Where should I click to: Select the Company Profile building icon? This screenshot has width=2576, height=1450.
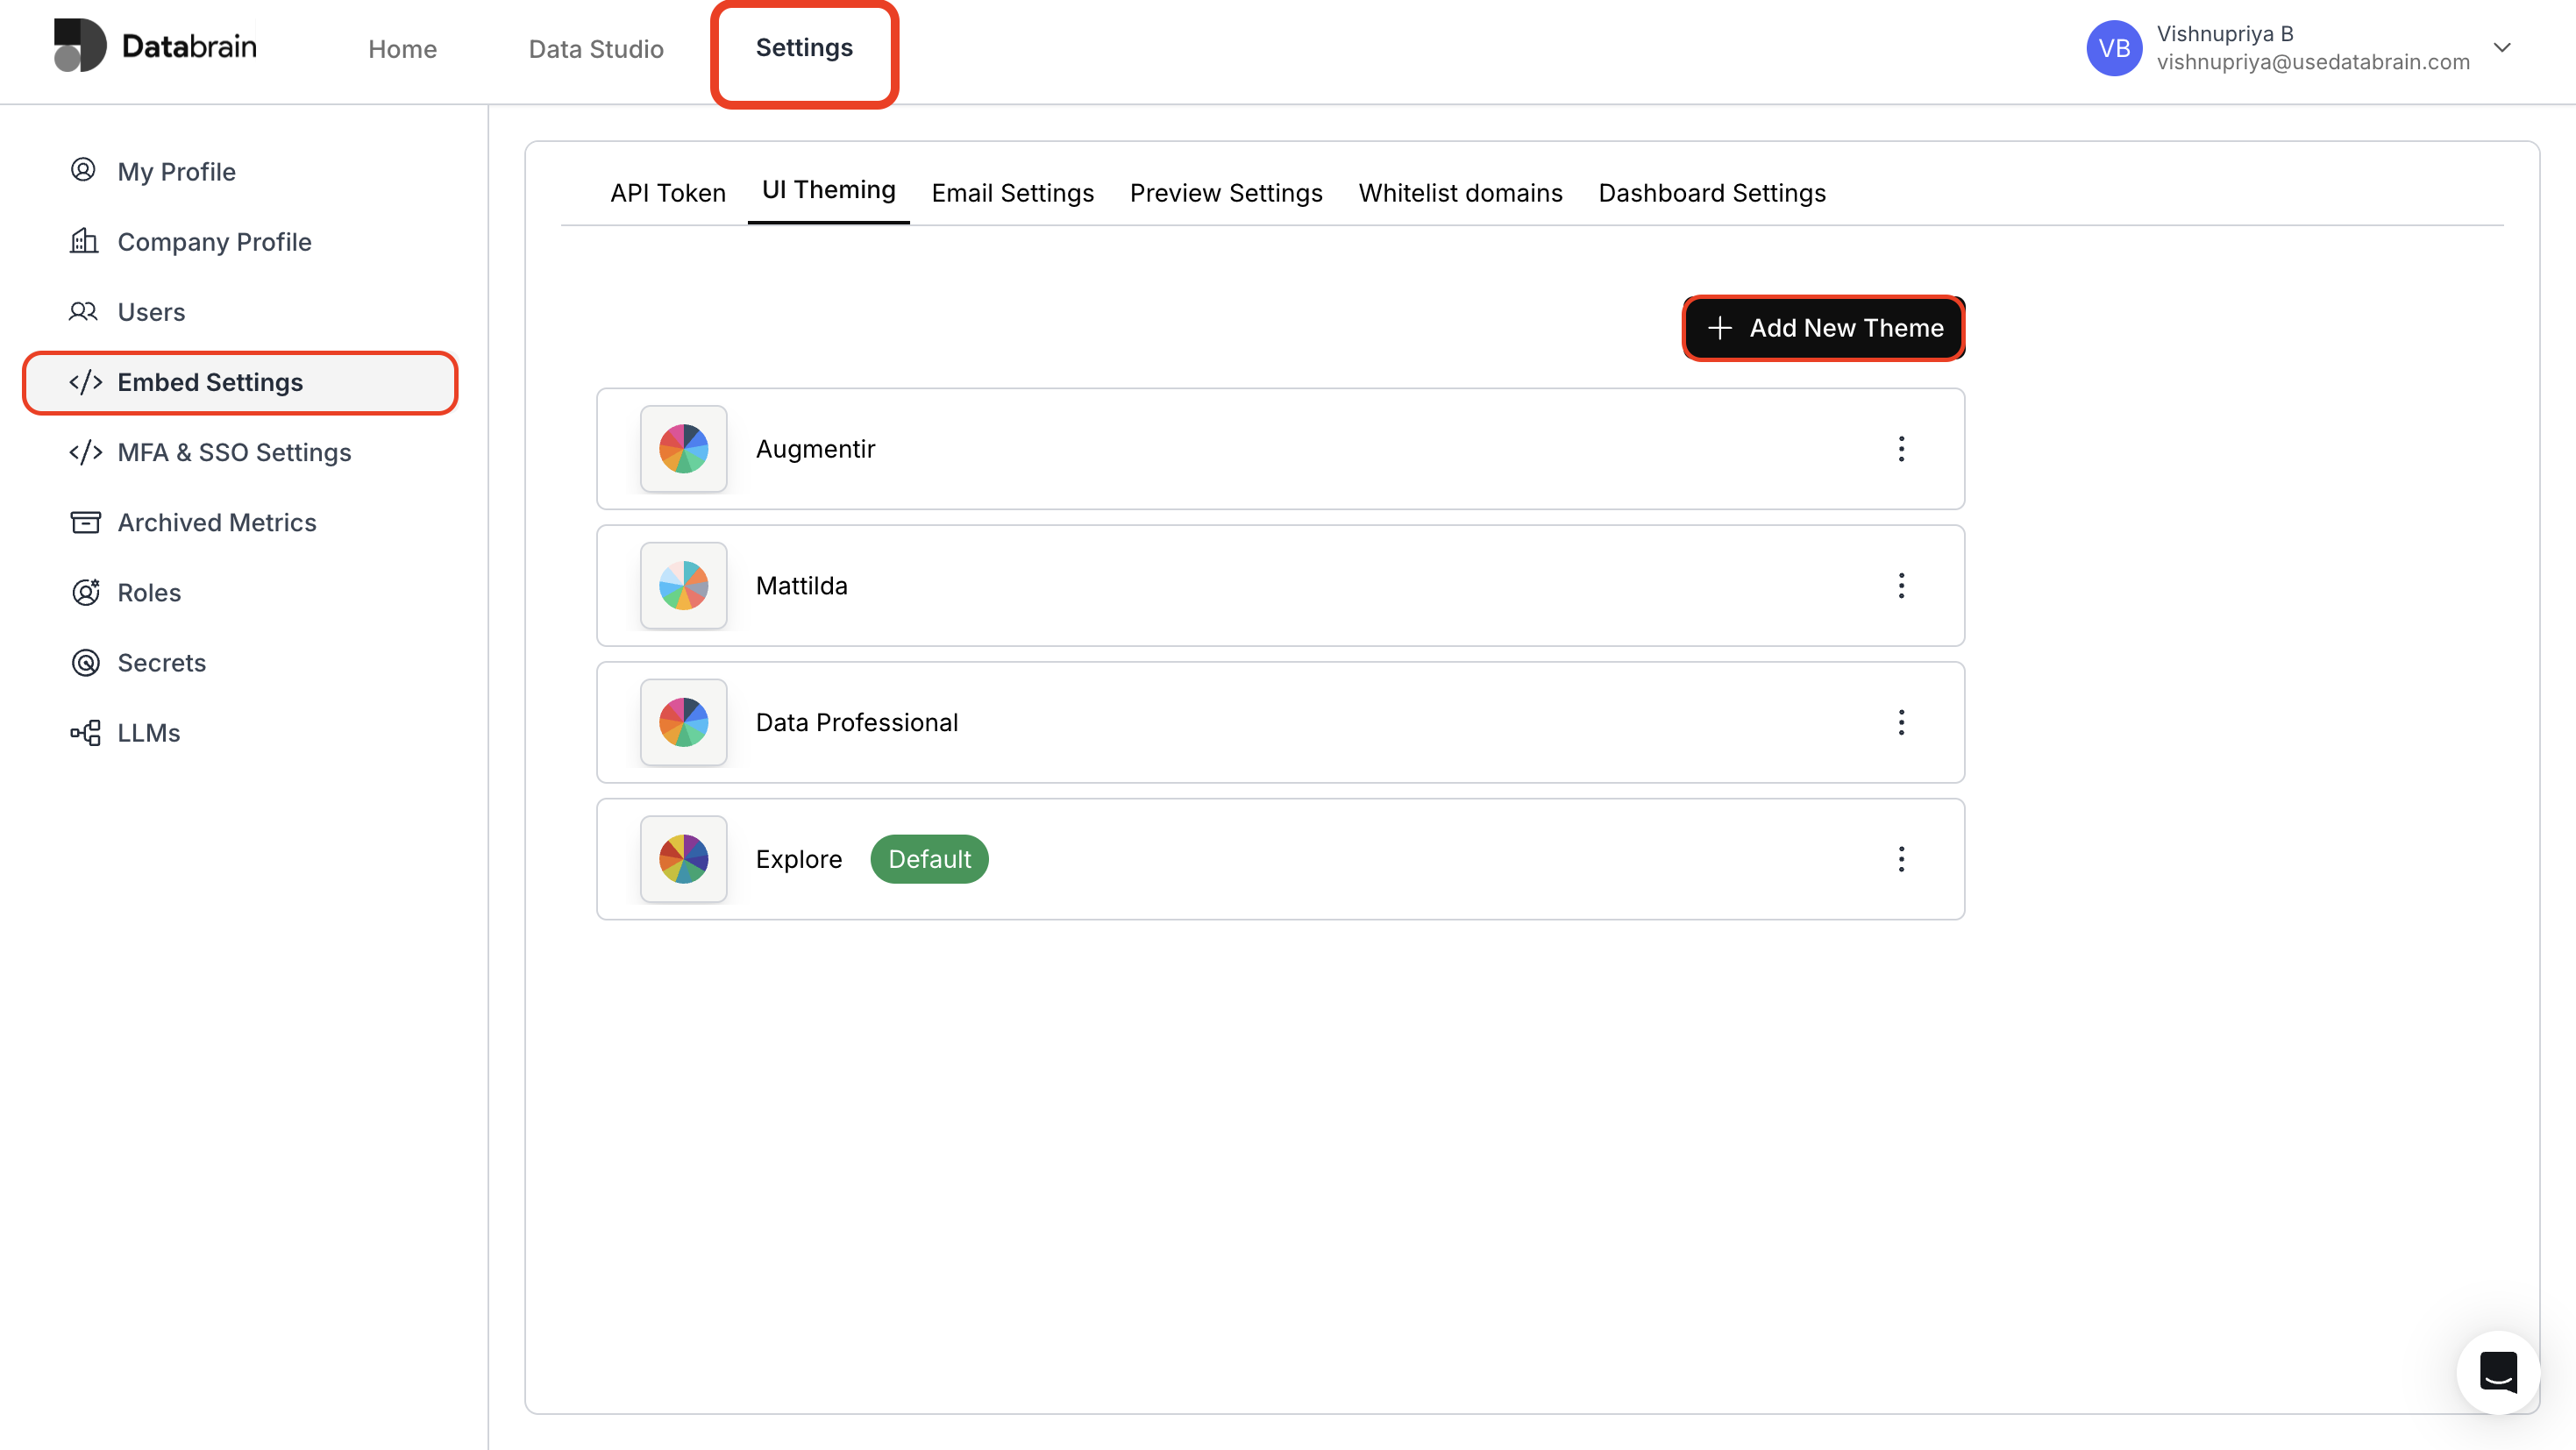coord(84,241)
